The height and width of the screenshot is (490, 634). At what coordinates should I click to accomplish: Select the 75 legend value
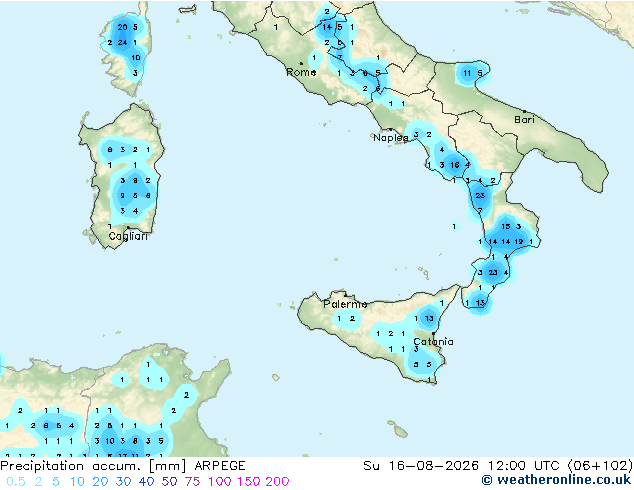point(192,482)
